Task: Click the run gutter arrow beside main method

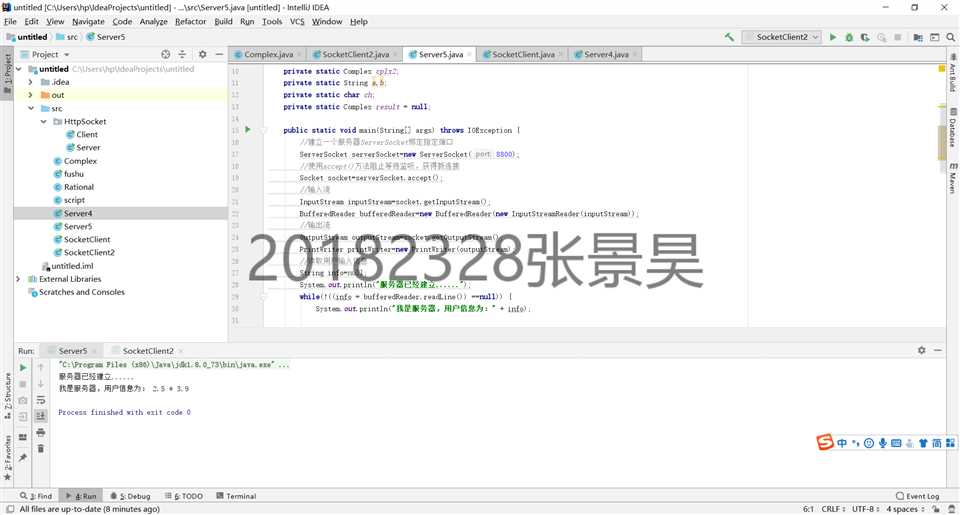Action: [247, 130]
